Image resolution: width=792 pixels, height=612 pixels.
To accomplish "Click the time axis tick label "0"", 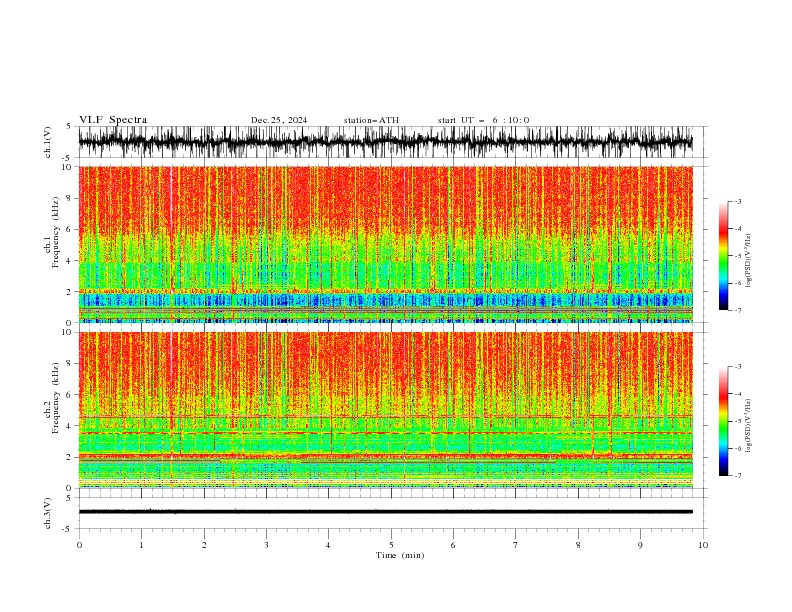I will (79, 545).
